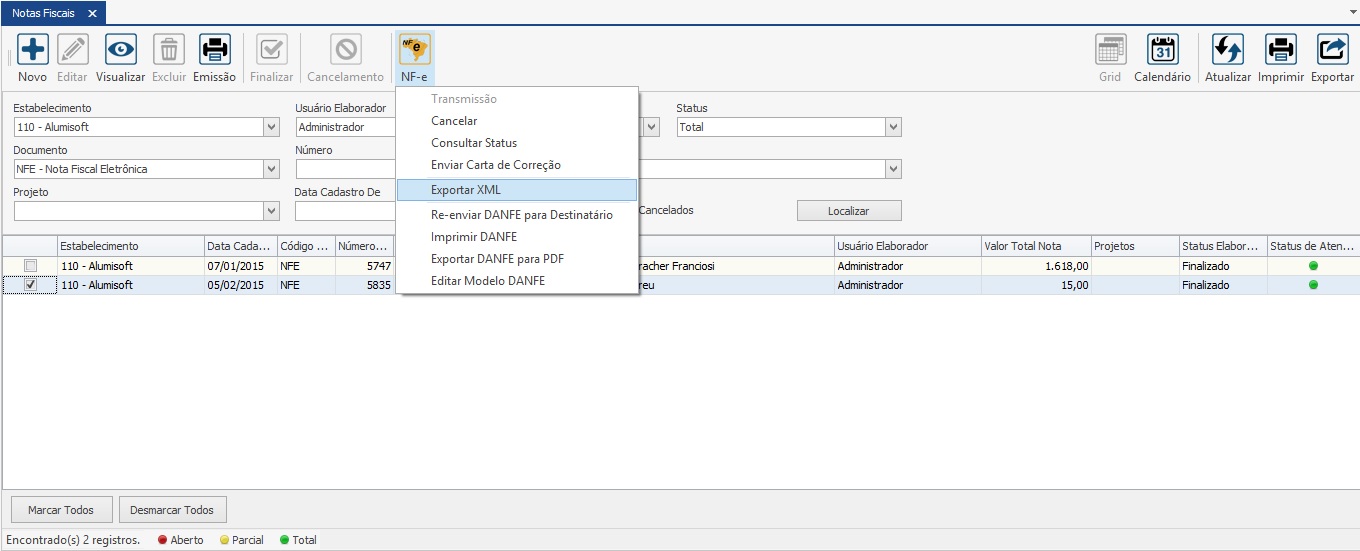This screenshot has width=1360, height=551.
Task: Select Exportar XML menu item
Action: click(465, 190)
